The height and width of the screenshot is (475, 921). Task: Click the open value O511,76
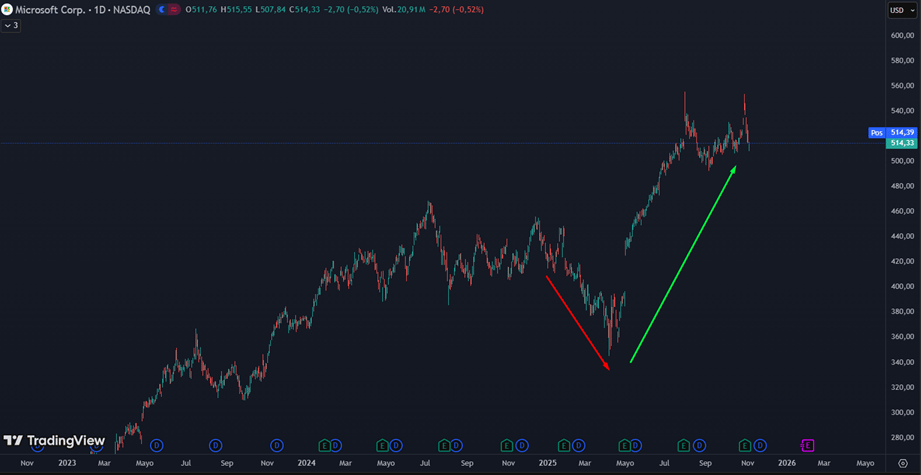click(201, 10)
